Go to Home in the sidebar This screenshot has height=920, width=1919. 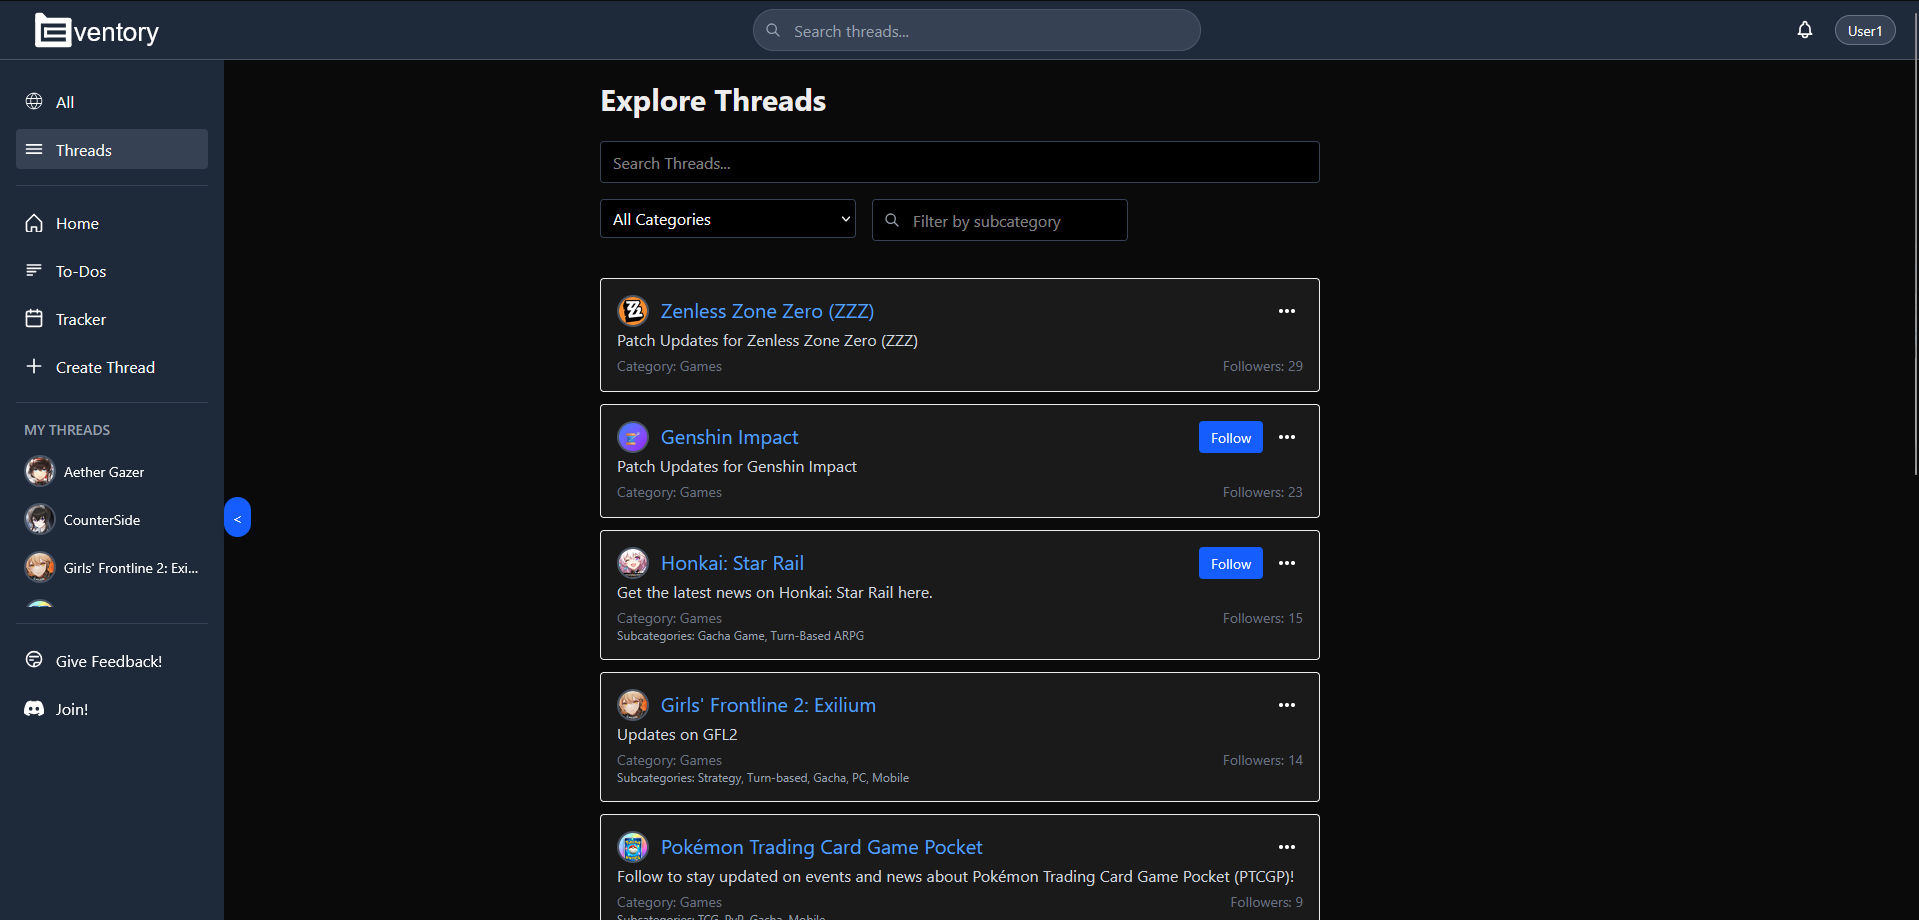[x=112, y=223]
